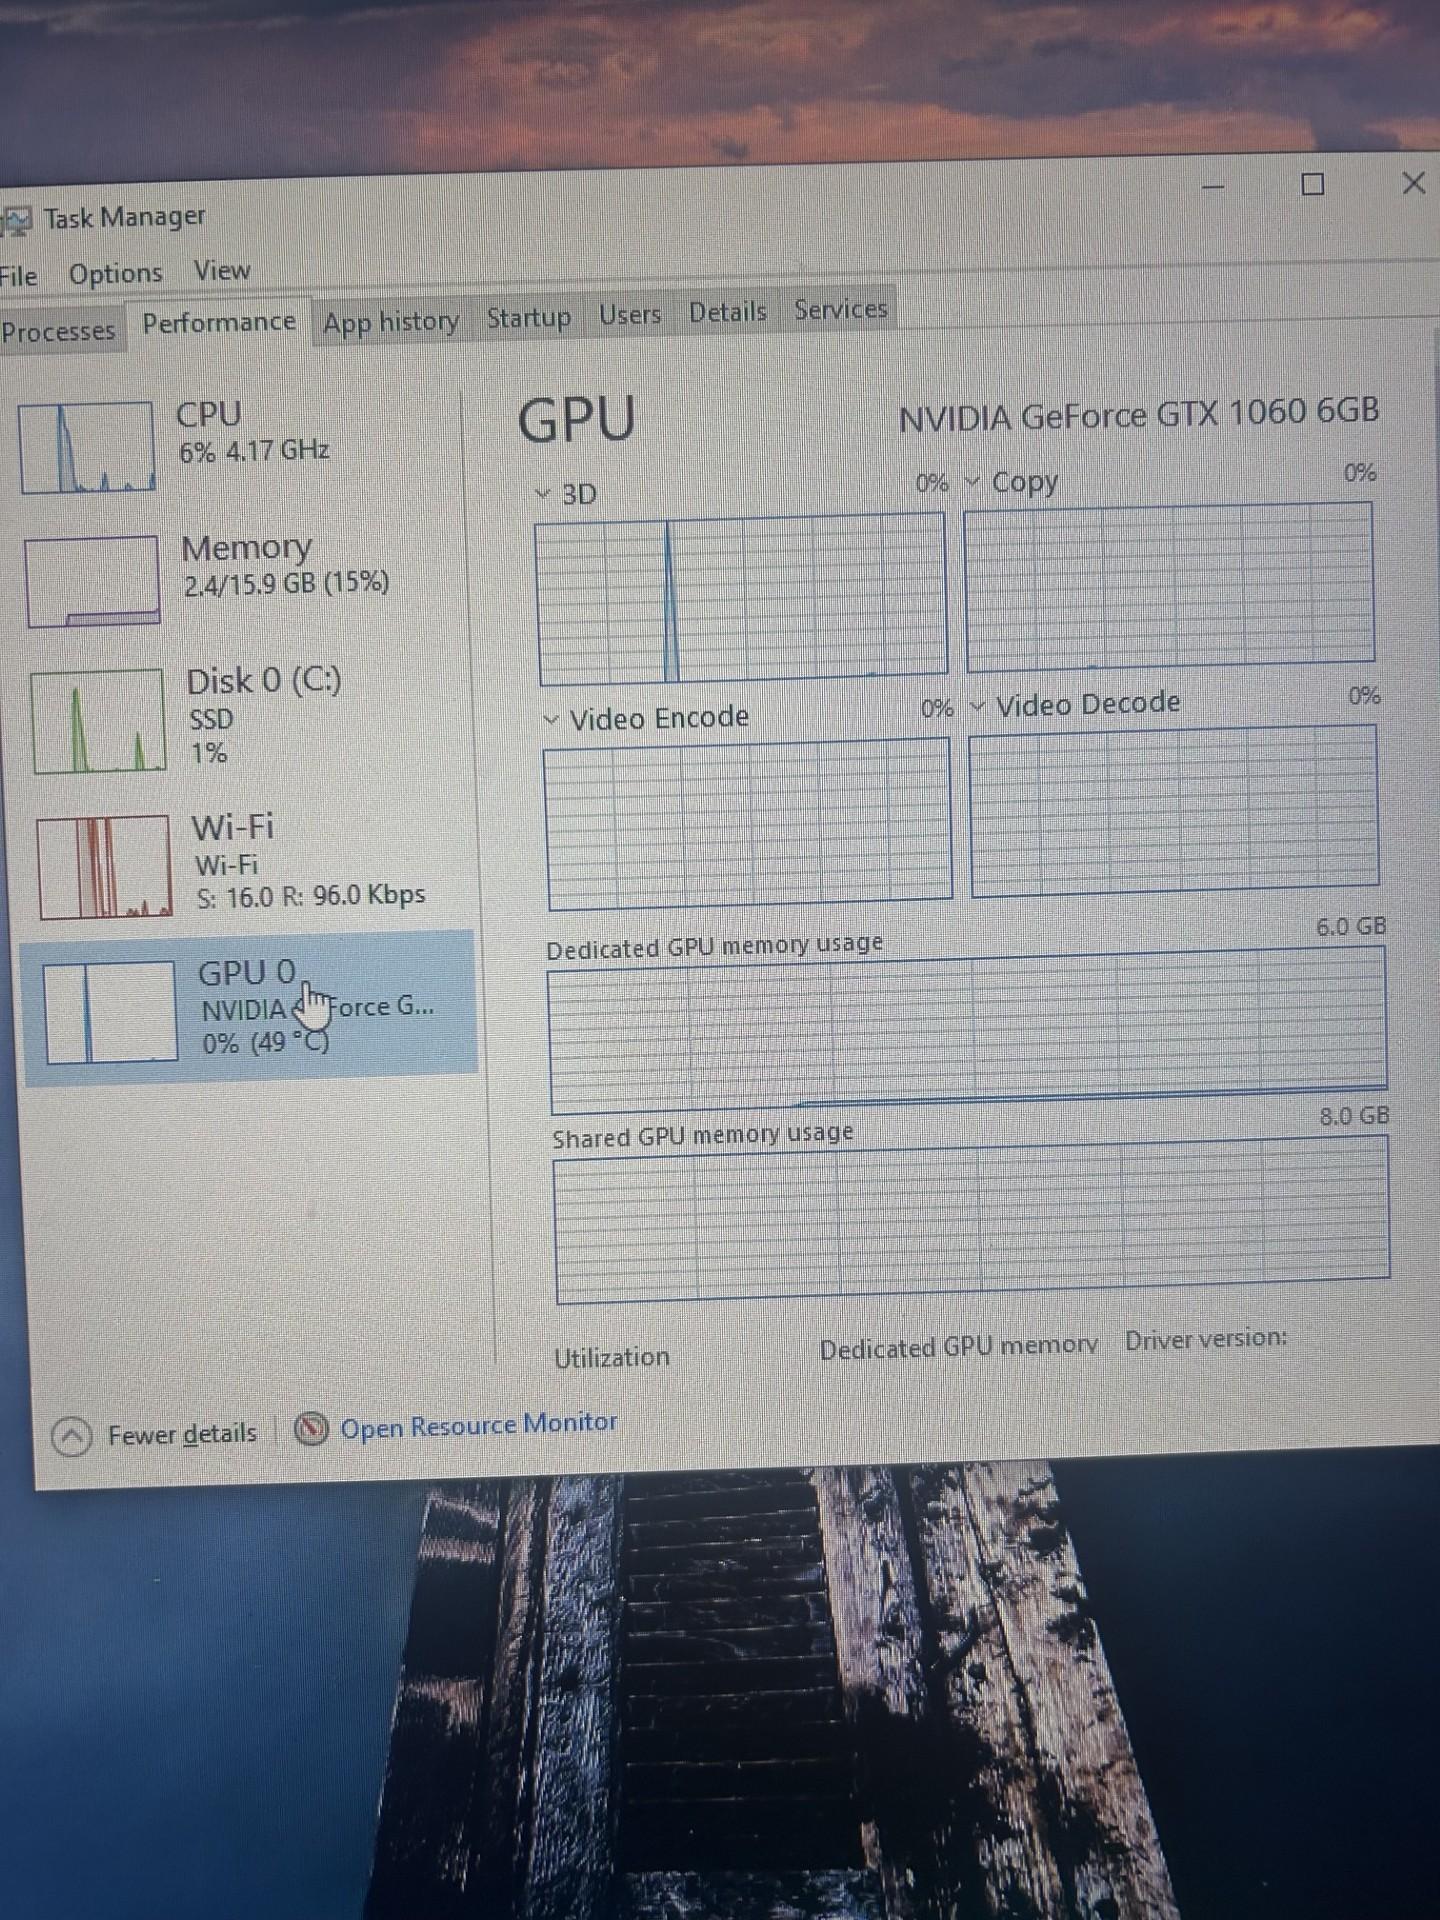Switch to the Users tab

pyautogui.click(x=630, y=314)
